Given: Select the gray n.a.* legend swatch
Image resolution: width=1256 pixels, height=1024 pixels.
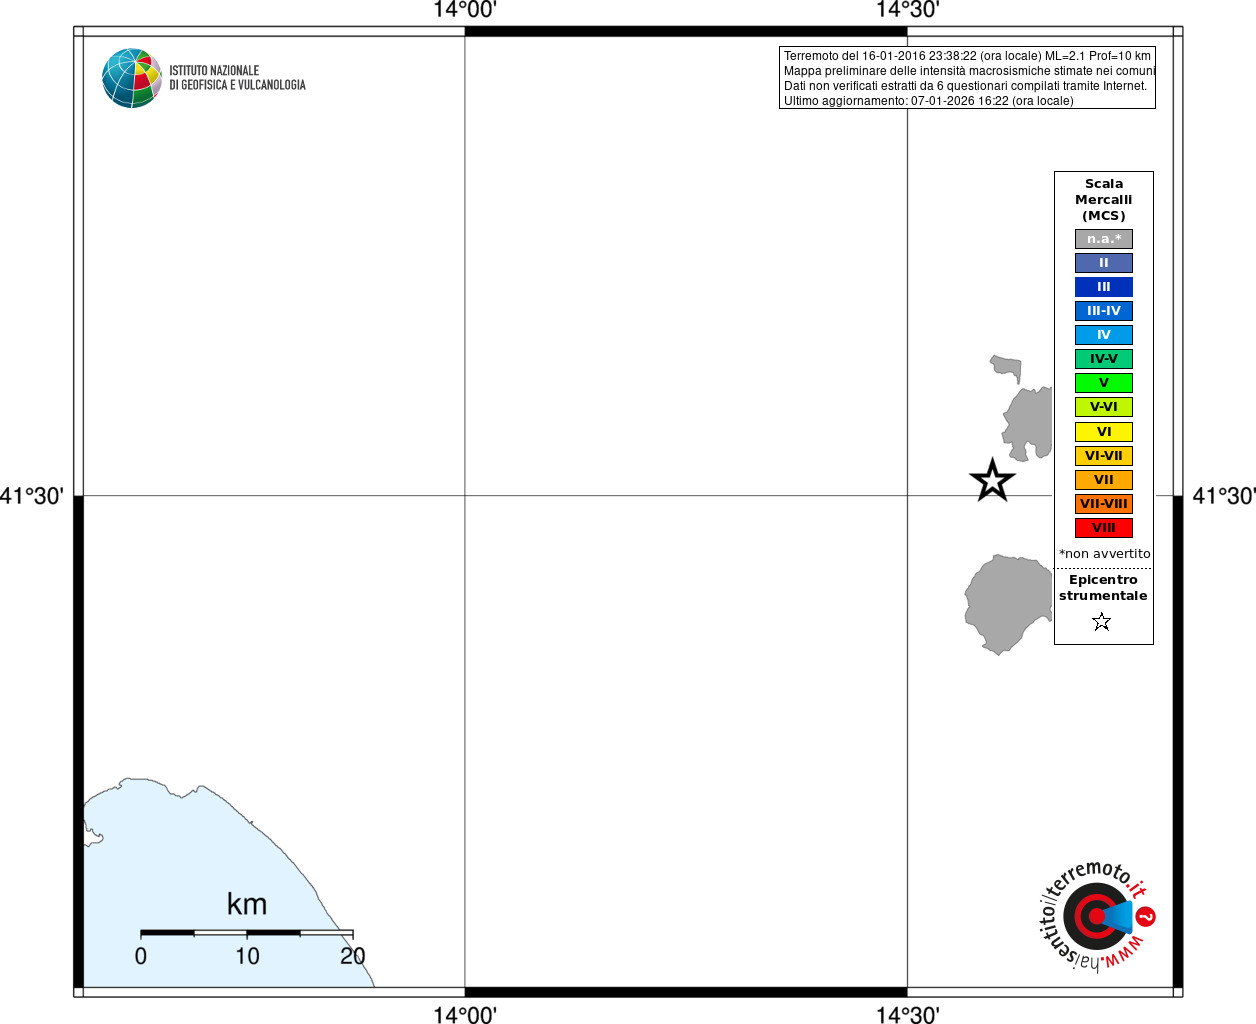Looking at the screenshot, I should [x=1104, y=239].
